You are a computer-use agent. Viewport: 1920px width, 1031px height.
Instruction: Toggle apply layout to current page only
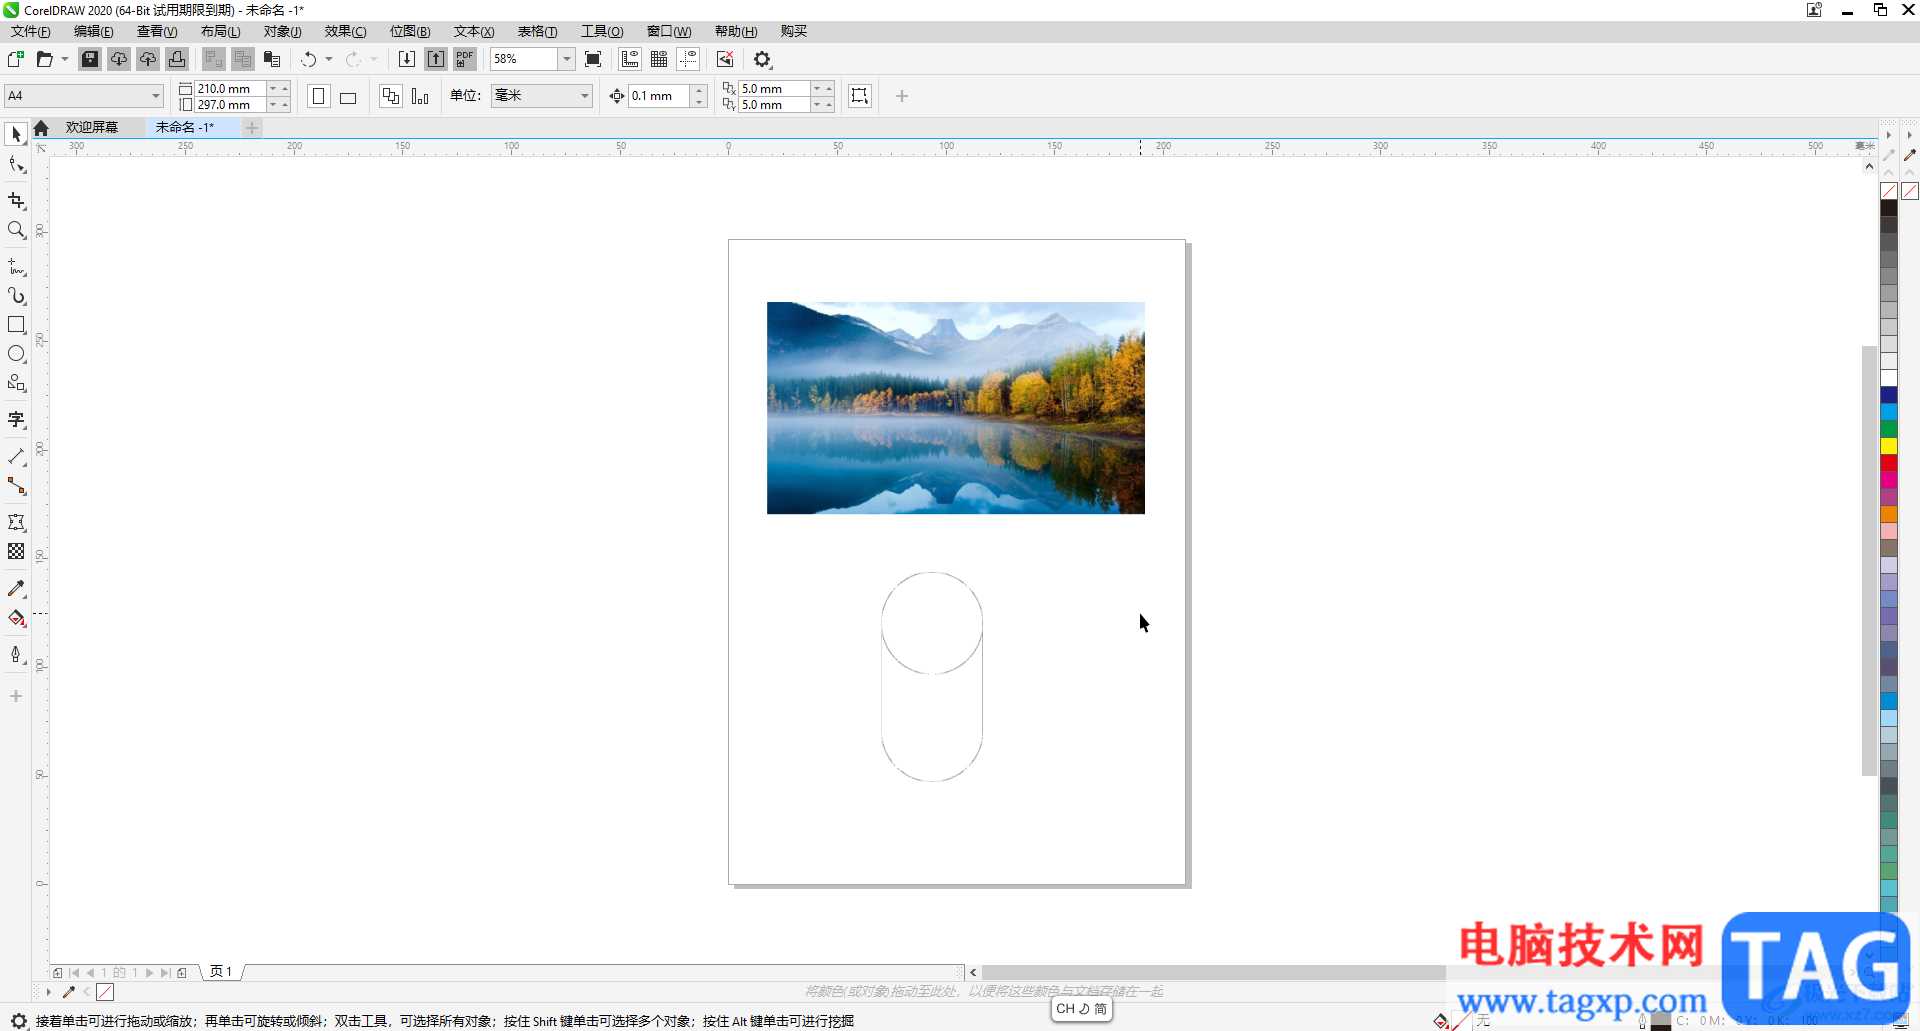pyautogui.click(x=420, y=96)
